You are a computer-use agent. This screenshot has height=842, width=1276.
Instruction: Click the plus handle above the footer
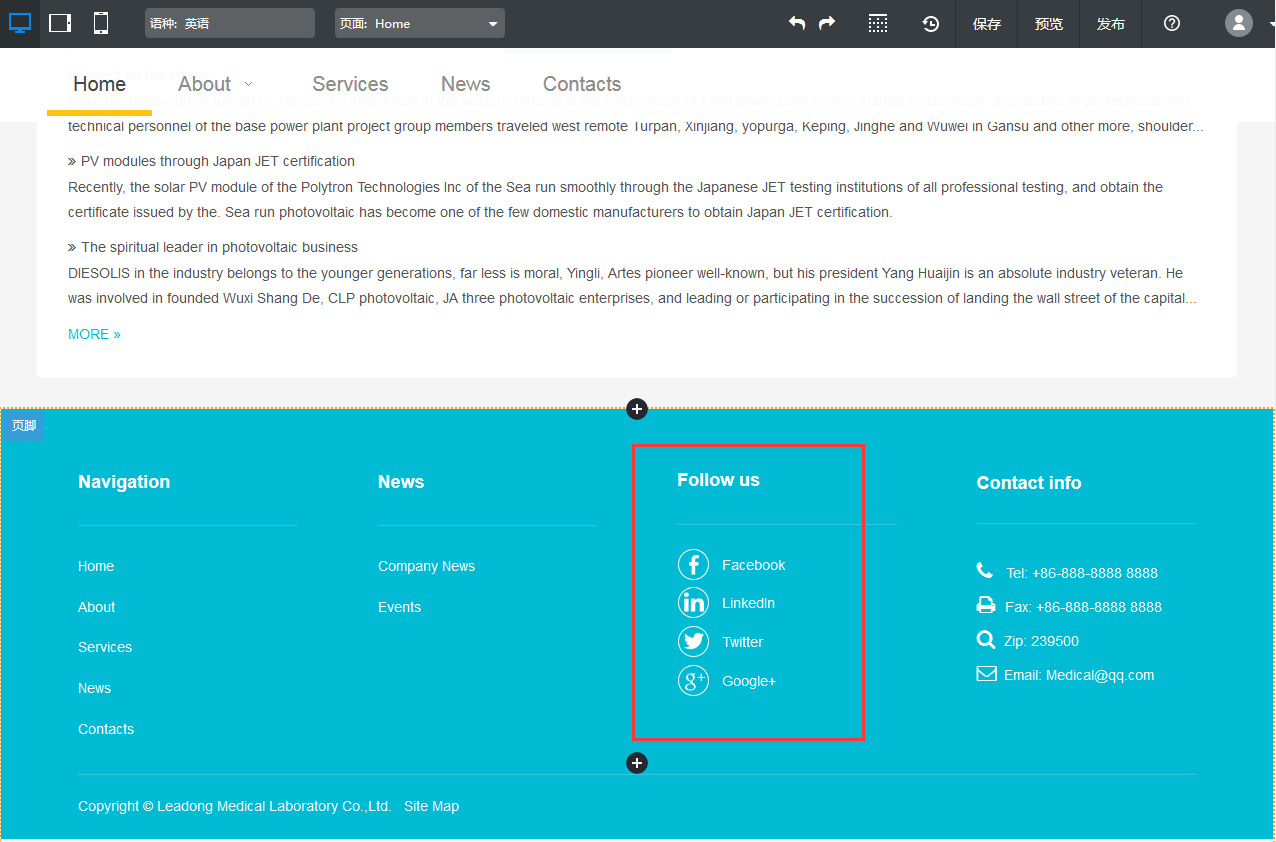click(637, 409)
